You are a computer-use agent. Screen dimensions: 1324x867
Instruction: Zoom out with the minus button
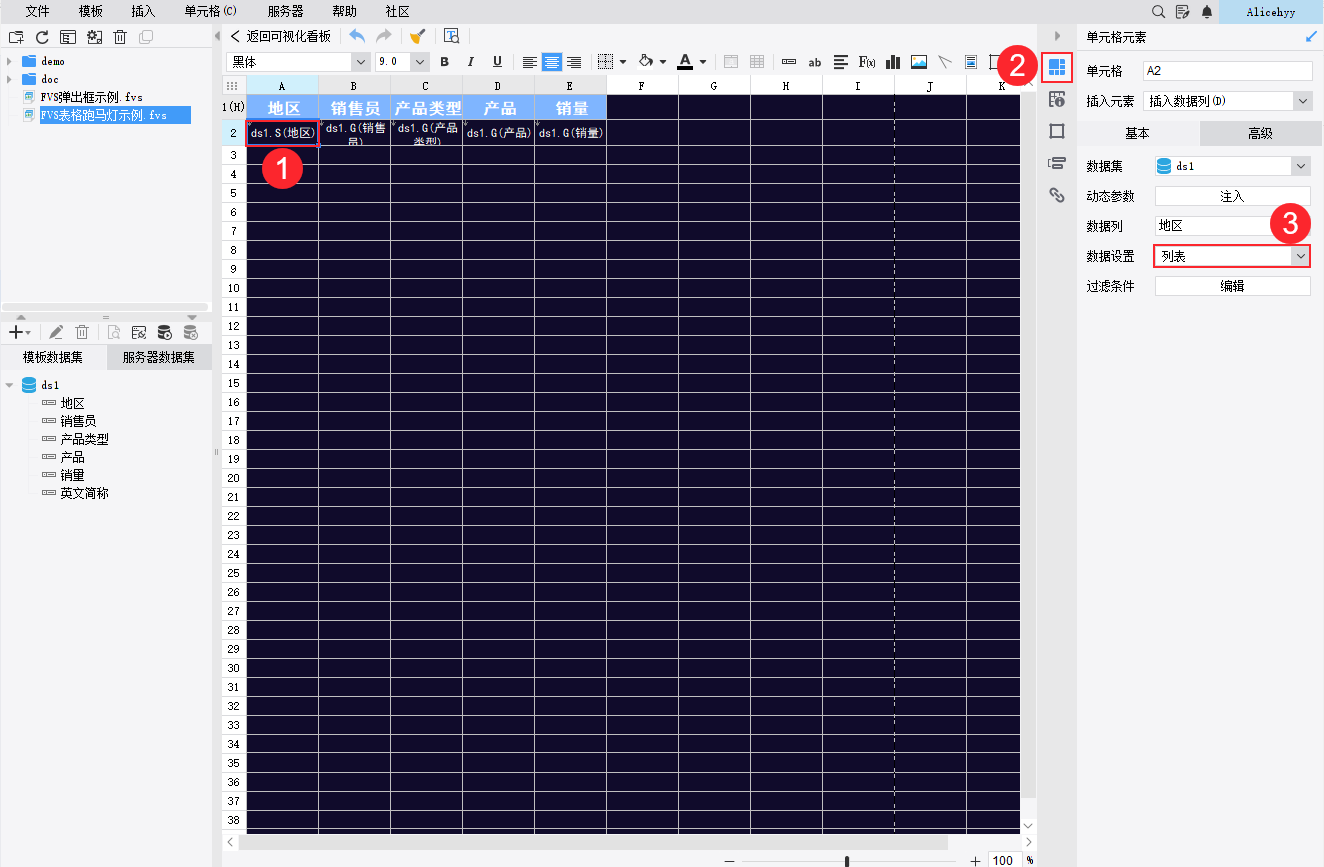730,861
